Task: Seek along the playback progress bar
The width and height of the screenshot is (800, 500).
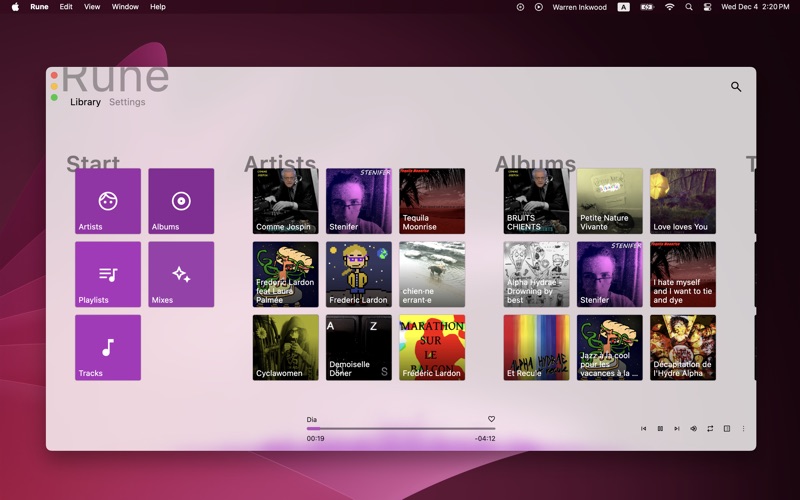Action: coord(401,429)
